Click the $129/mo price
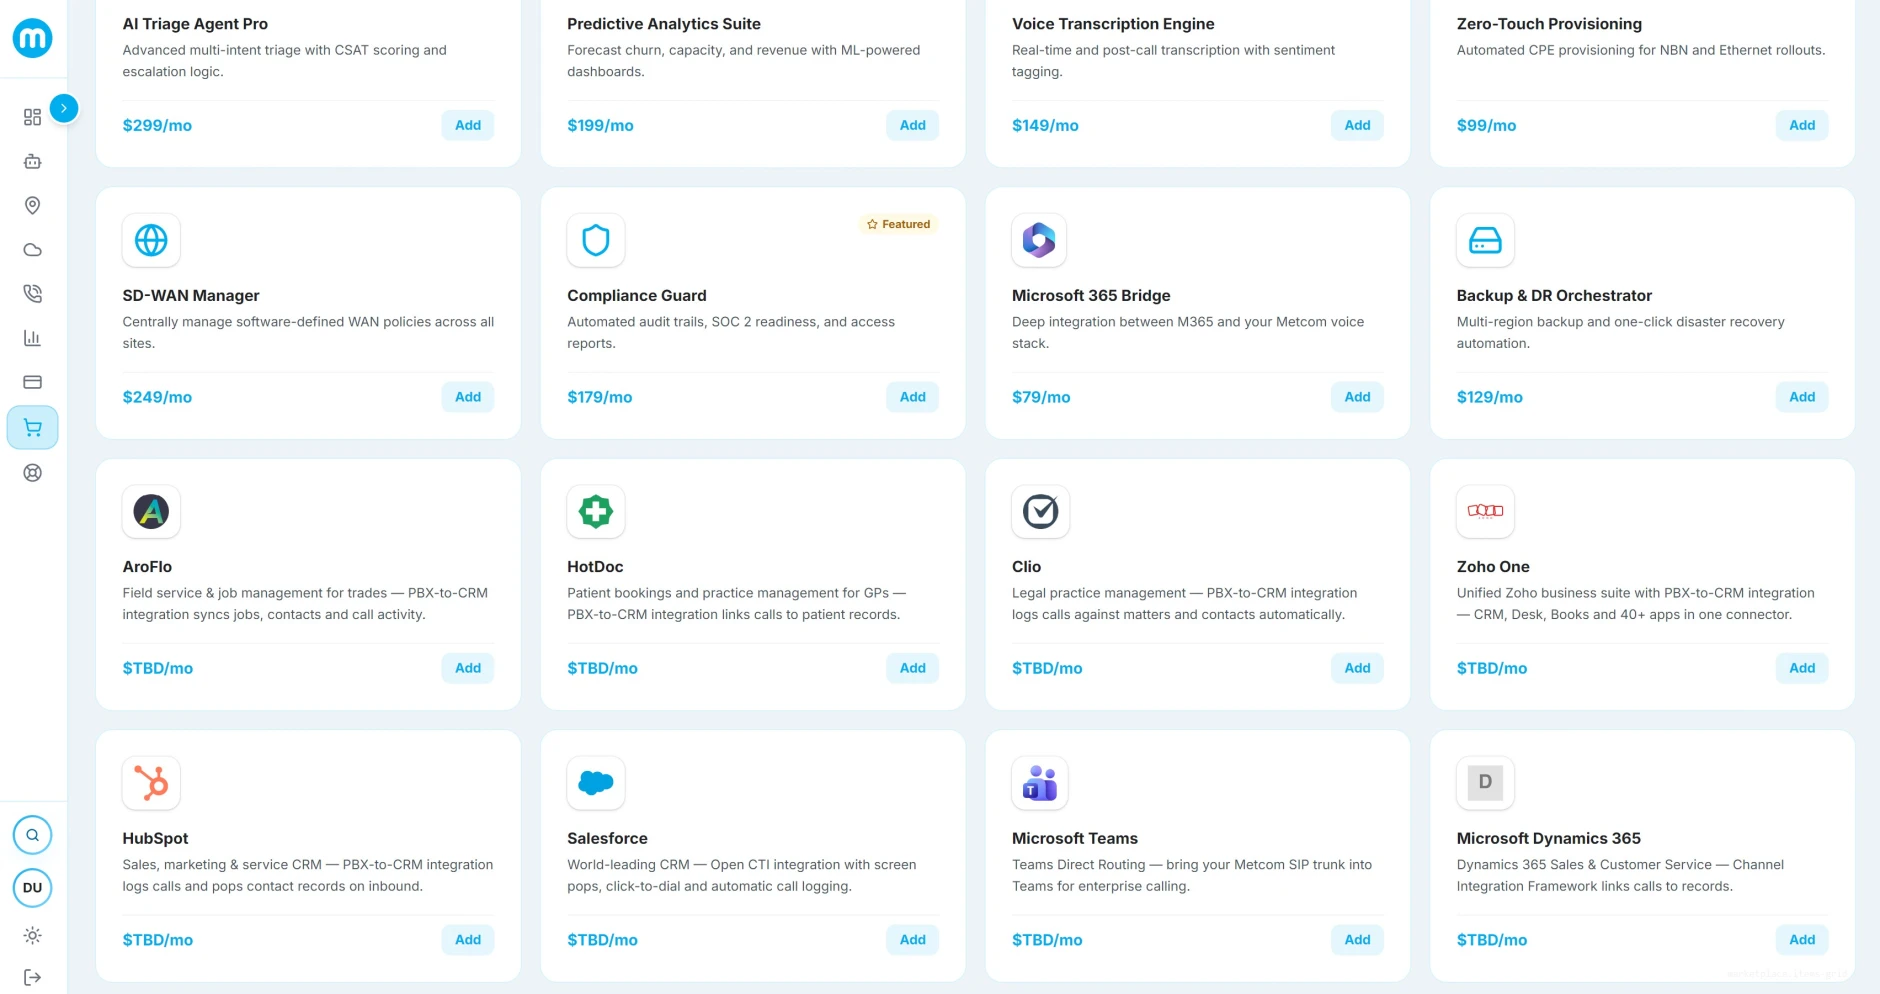The width and height of the screenshot is (1880, 994). point(1490,398)
